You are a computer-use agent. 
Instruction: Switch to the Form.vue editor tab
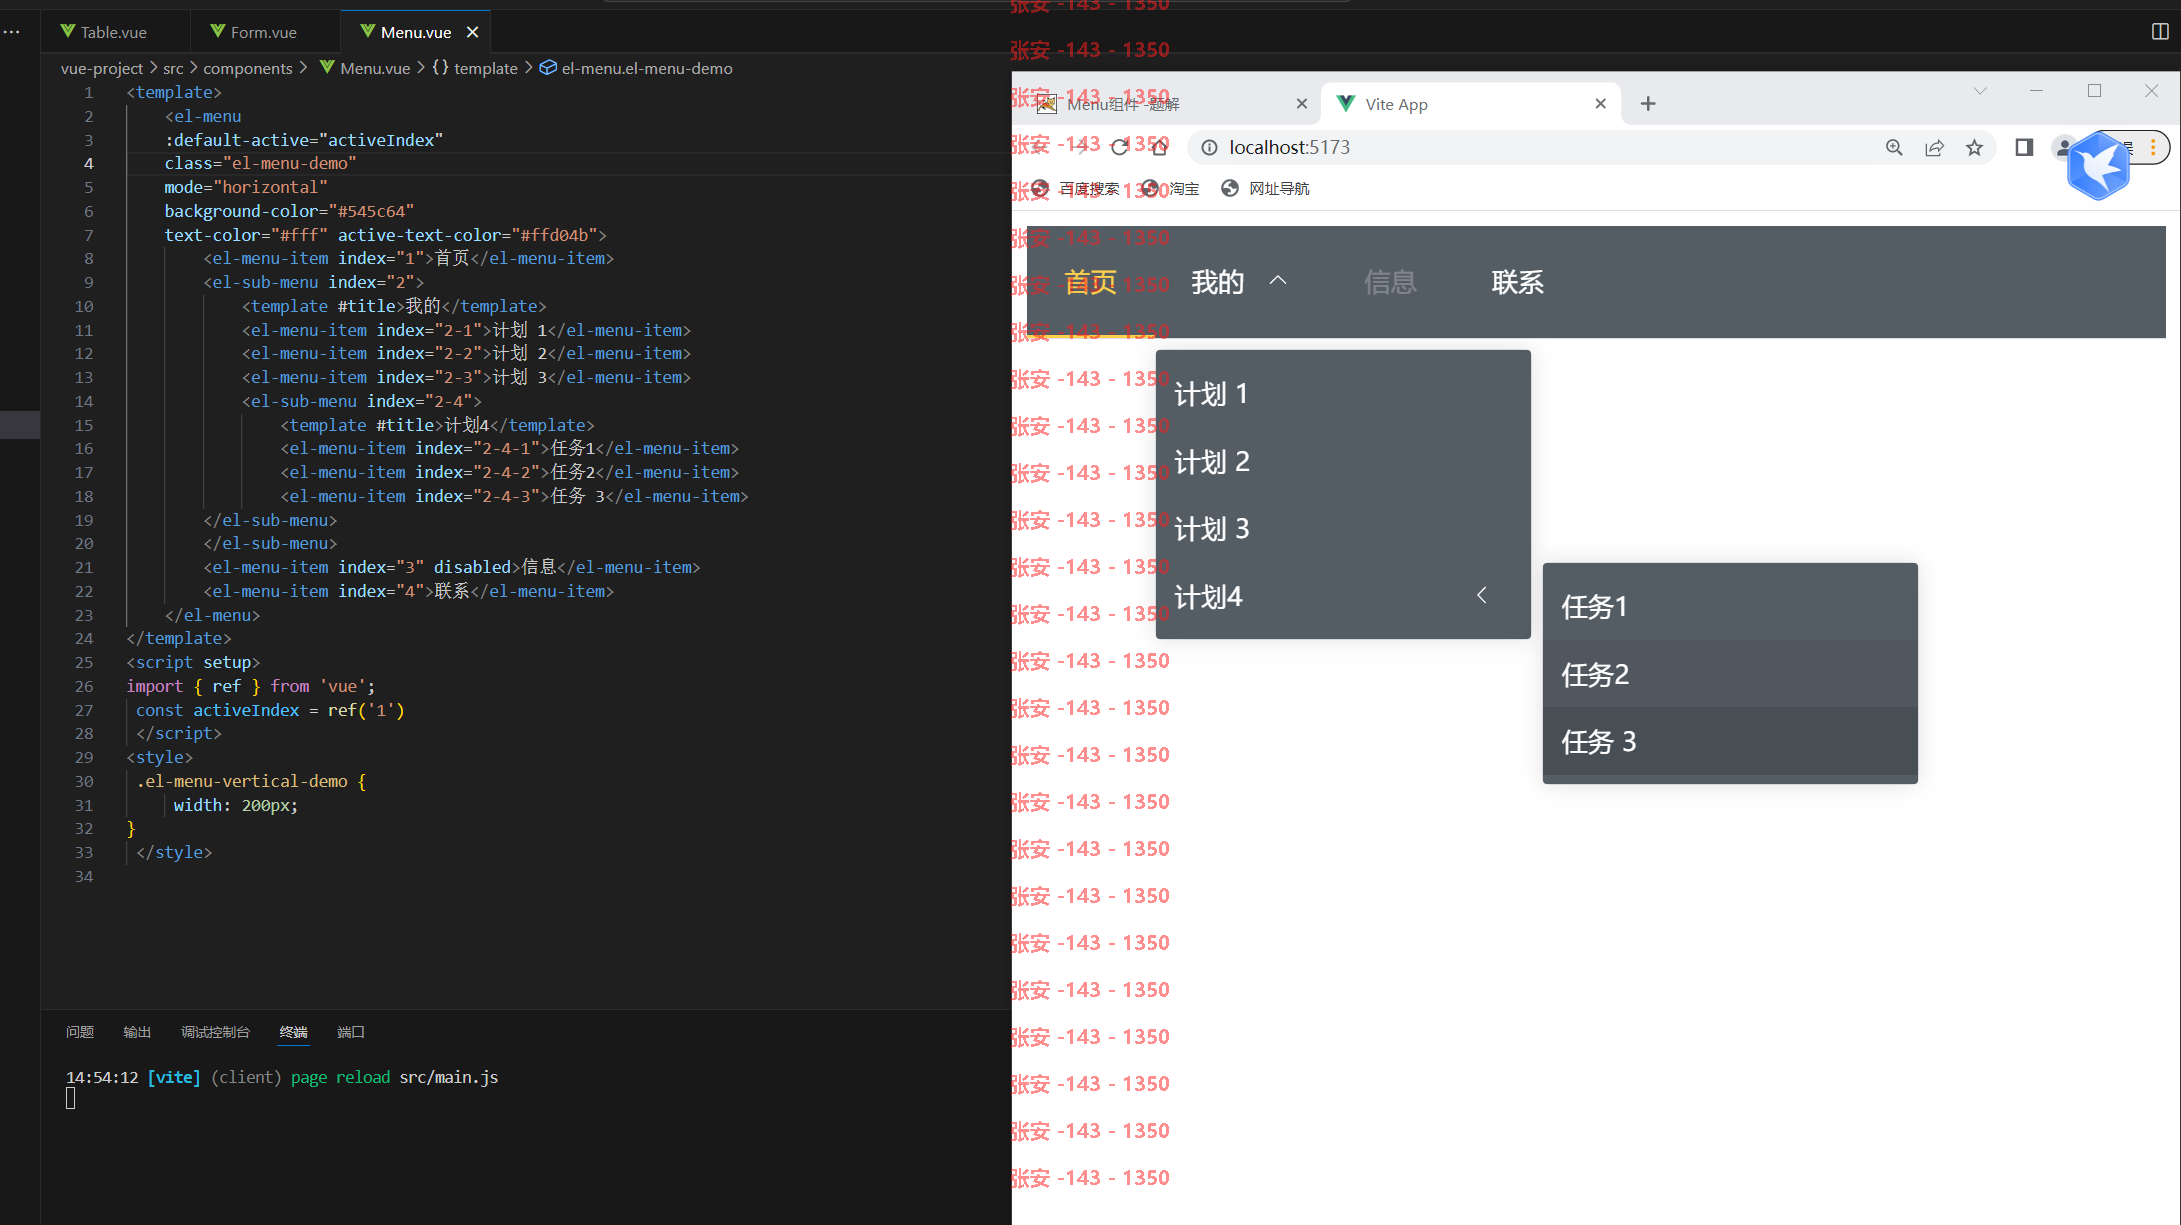(x=254, y=32)
